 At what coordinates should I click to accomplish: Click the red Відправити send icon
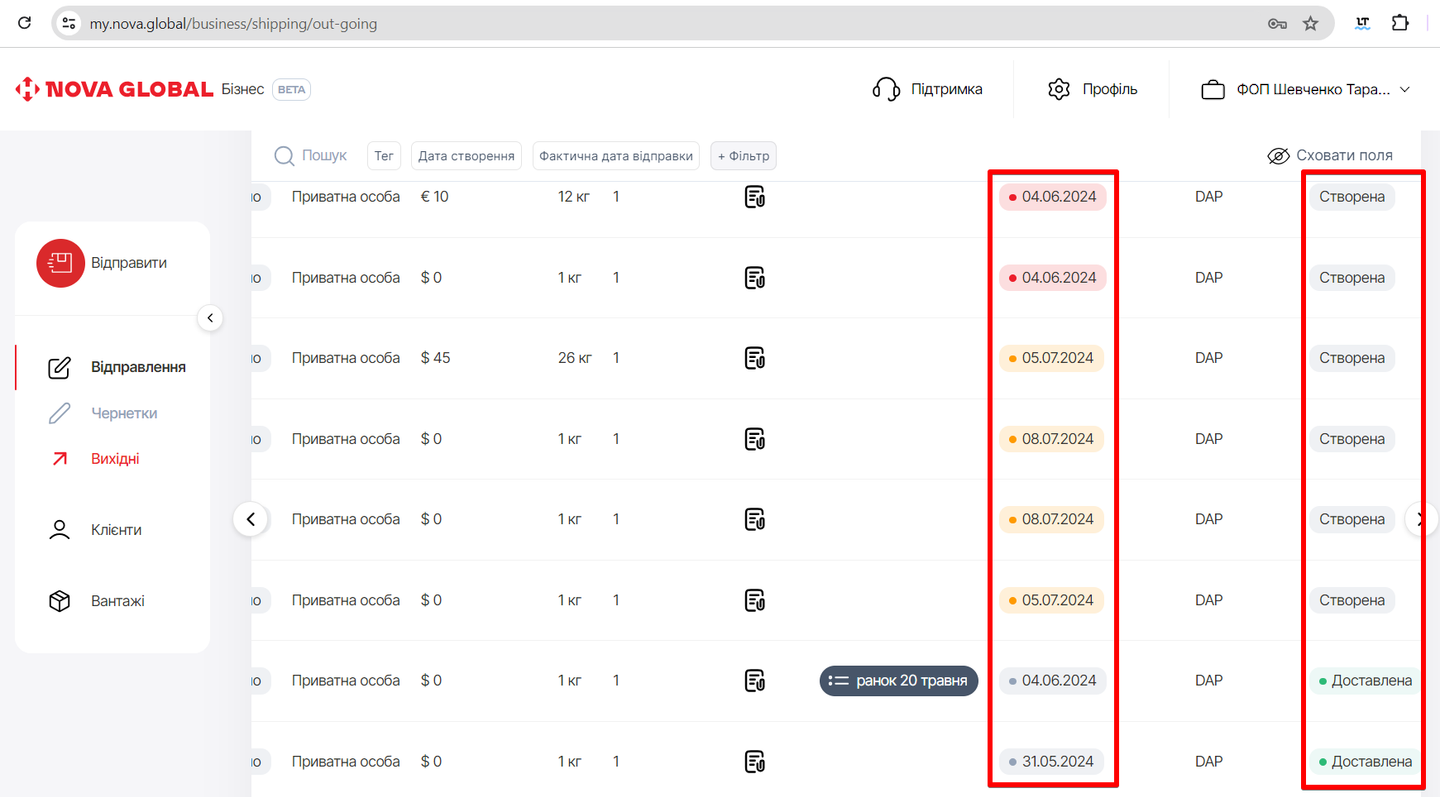[60, 263]
